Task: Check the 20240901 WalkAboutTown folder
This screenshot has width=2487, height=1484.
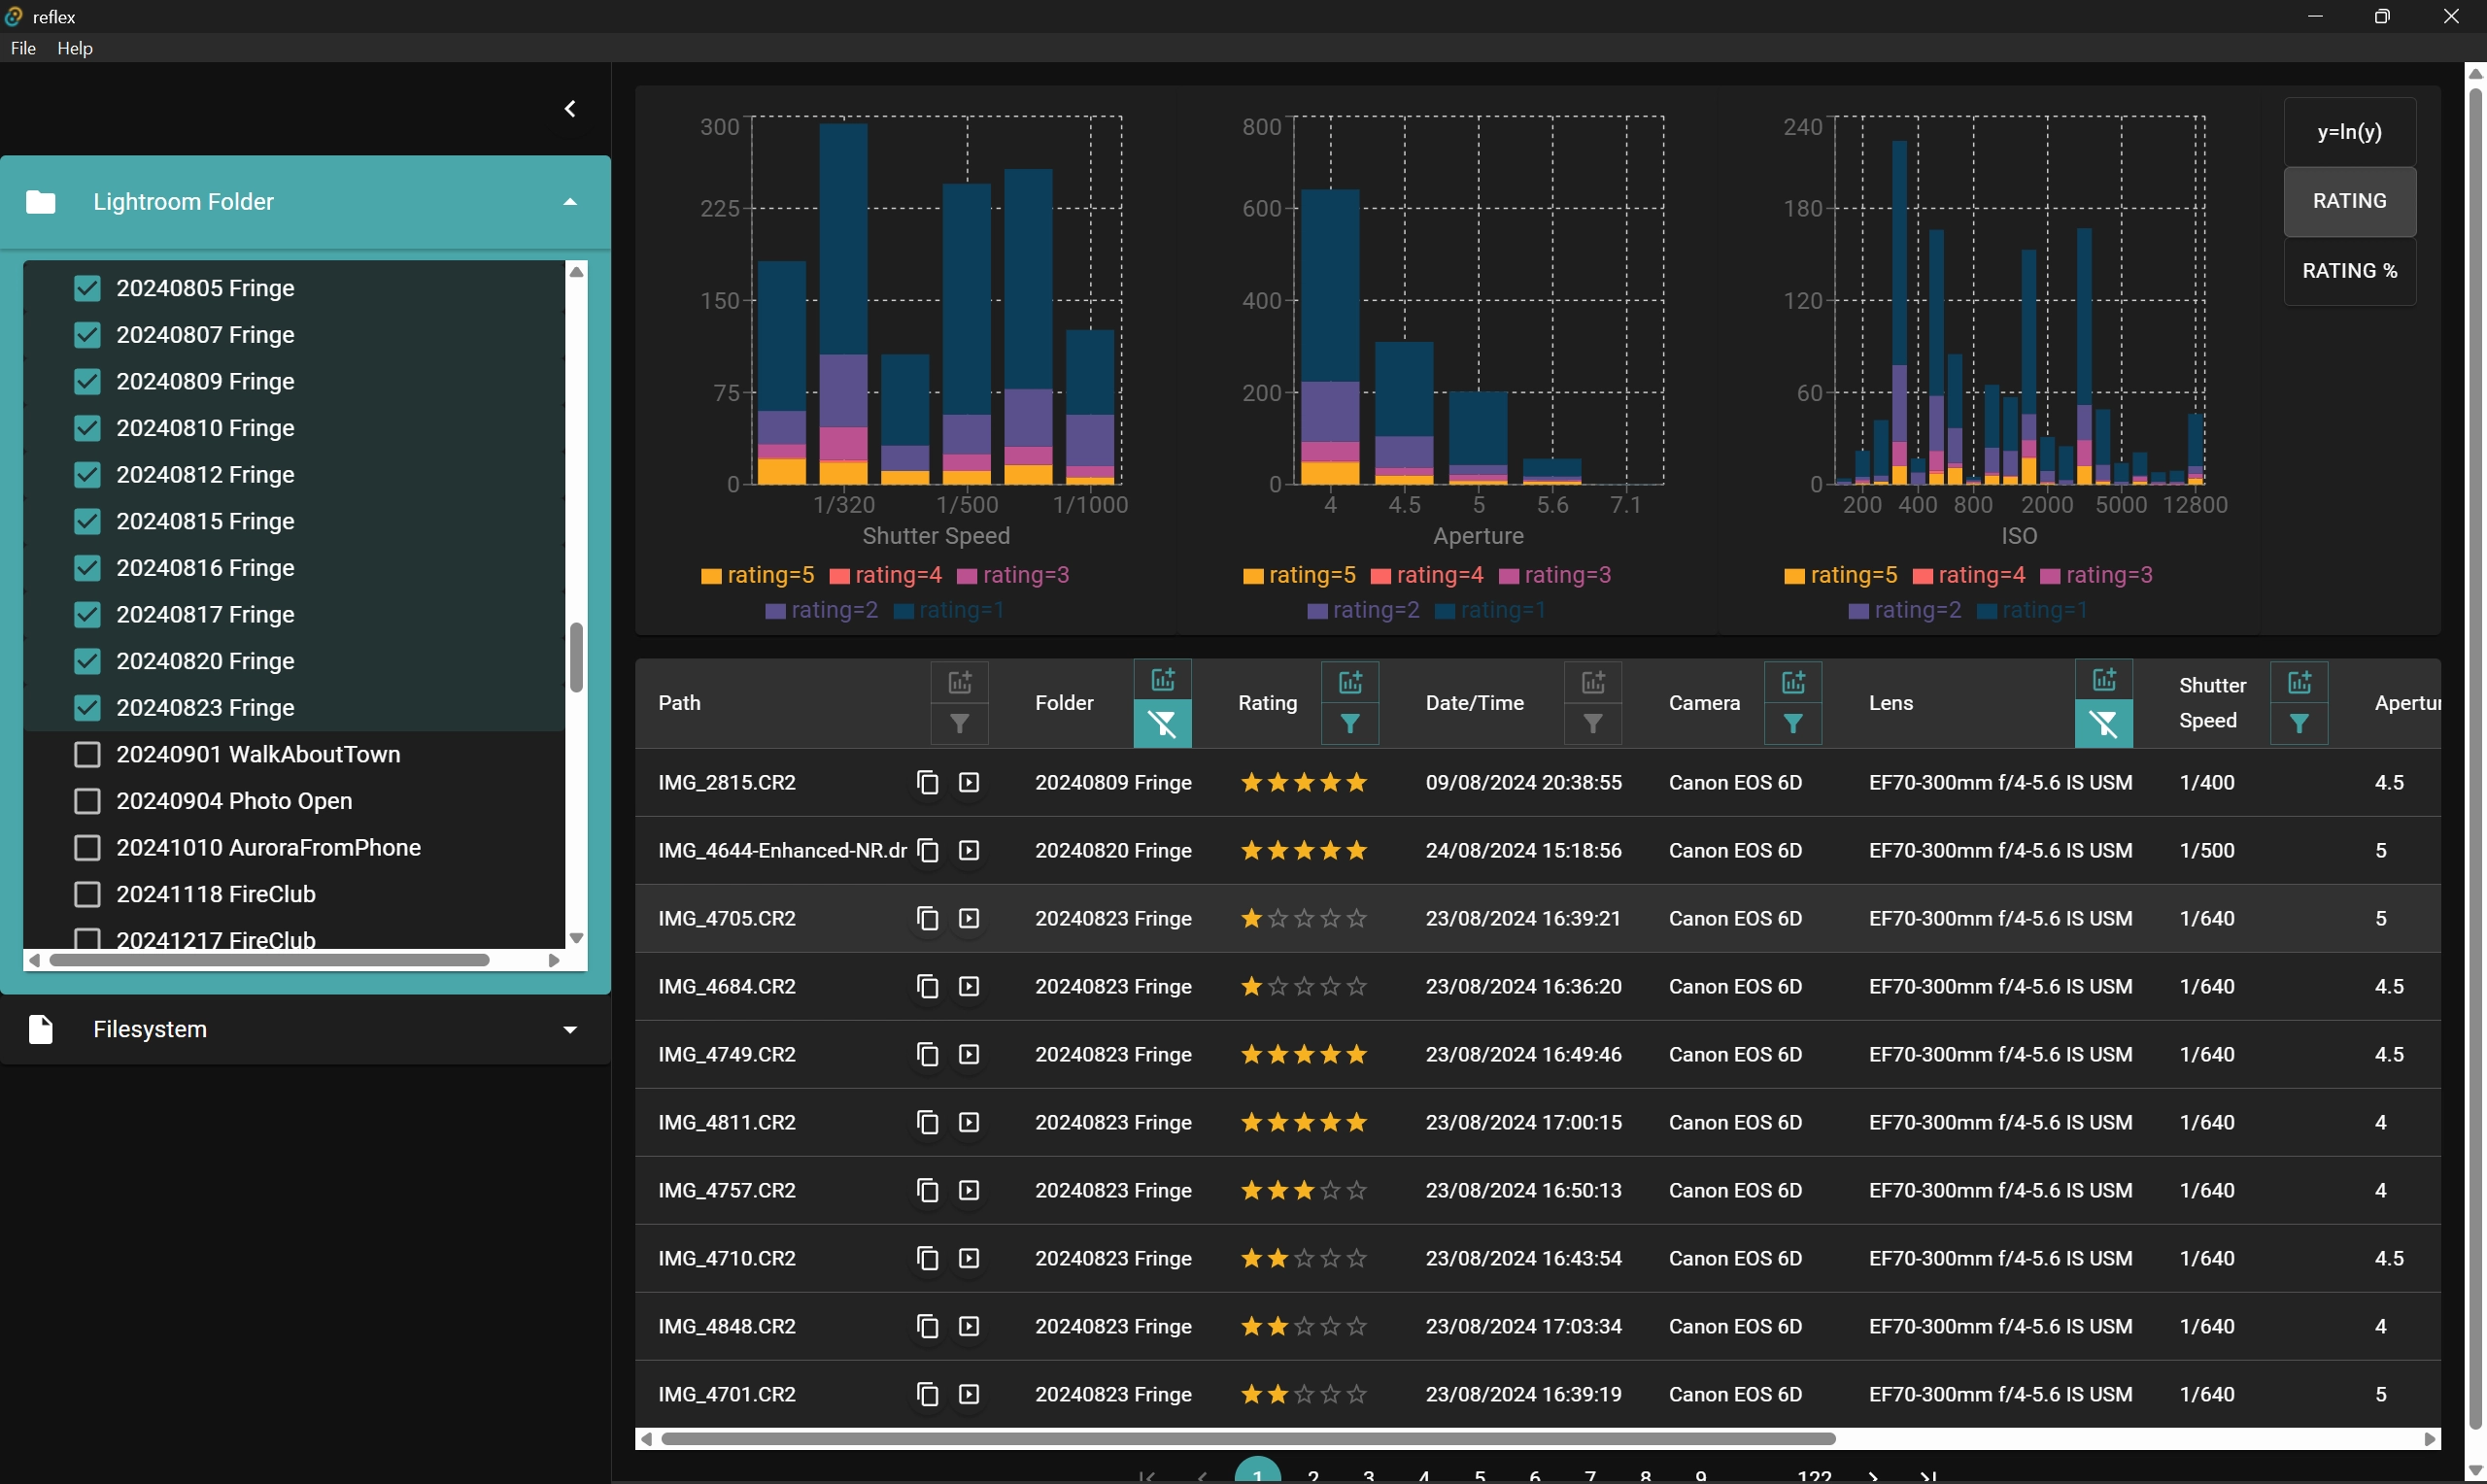Action: pos(87,755)
